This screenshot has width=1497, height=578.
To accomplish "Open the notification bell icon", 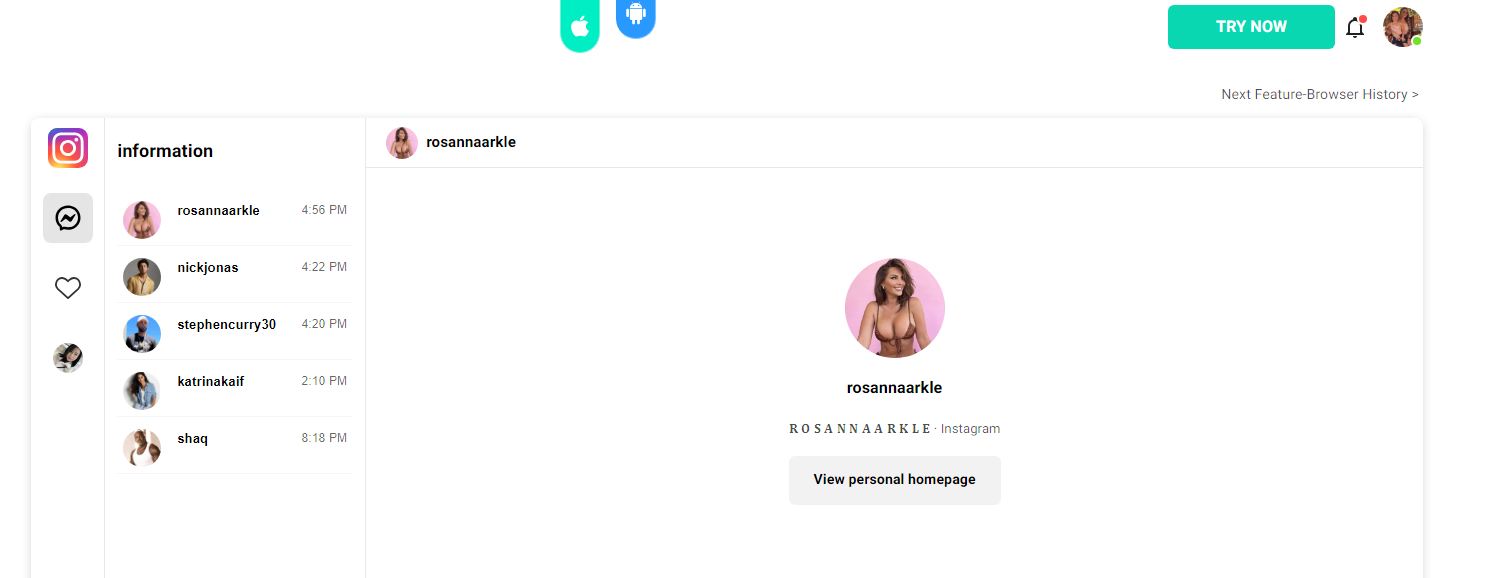I will (x=1355, y=27).
